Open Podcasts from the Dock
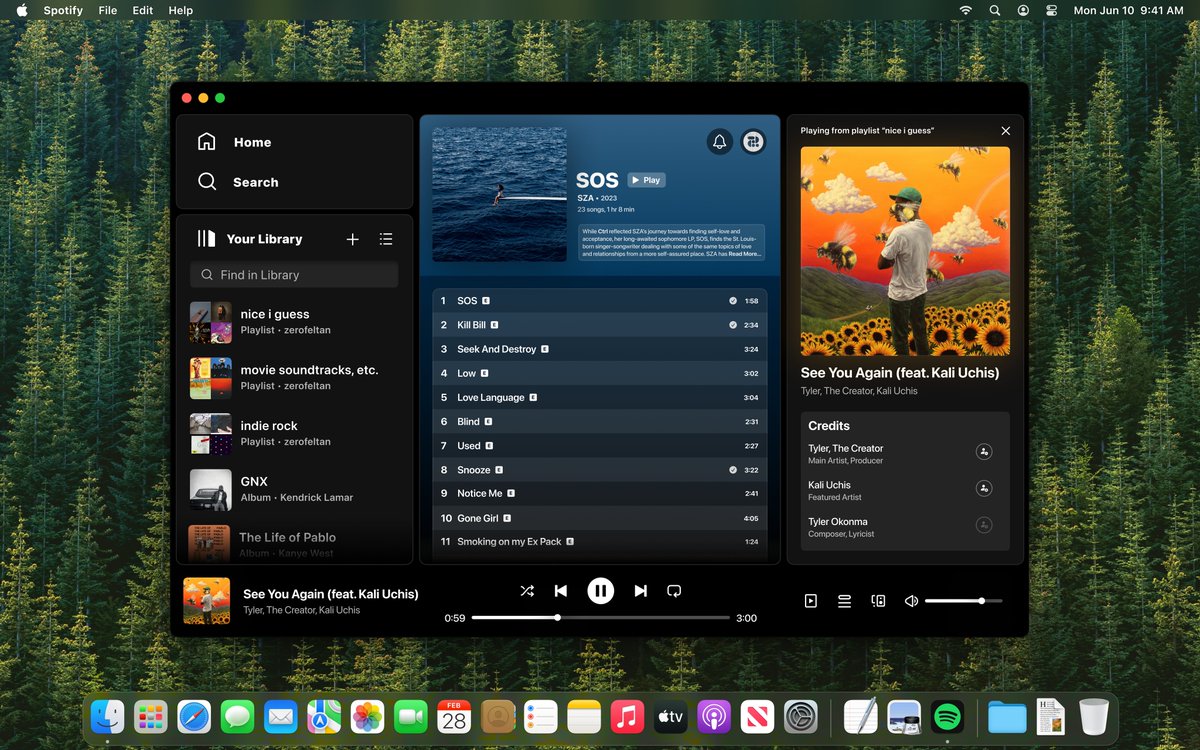This screenshot has width=1200, height=750. (714, 716)
